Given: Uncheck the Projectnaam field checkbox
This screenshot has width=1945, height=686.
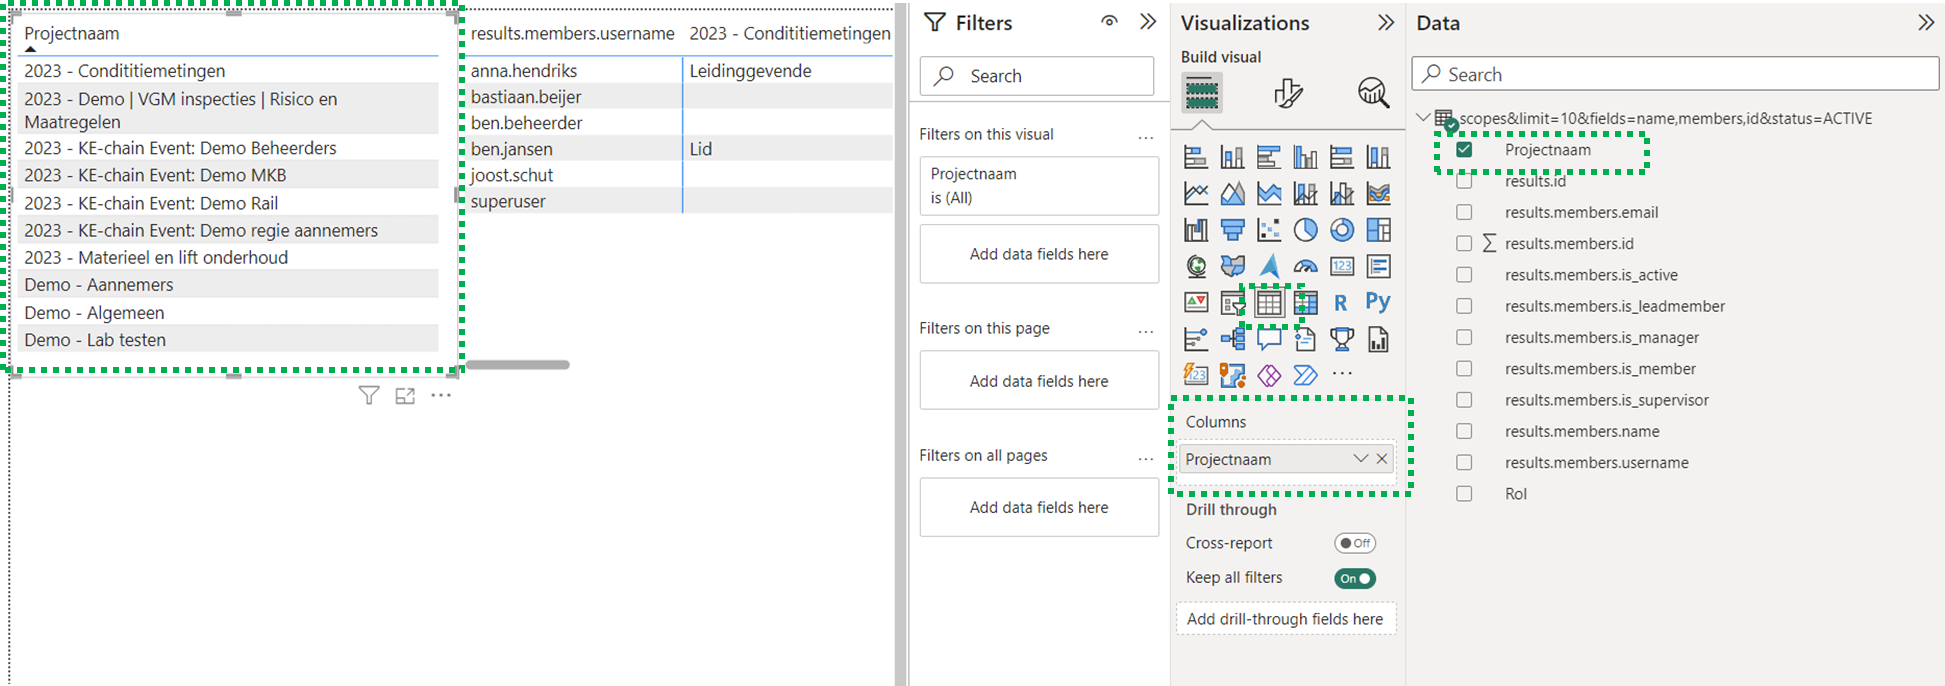Looking at the screenshot, I should [1464, 150].
